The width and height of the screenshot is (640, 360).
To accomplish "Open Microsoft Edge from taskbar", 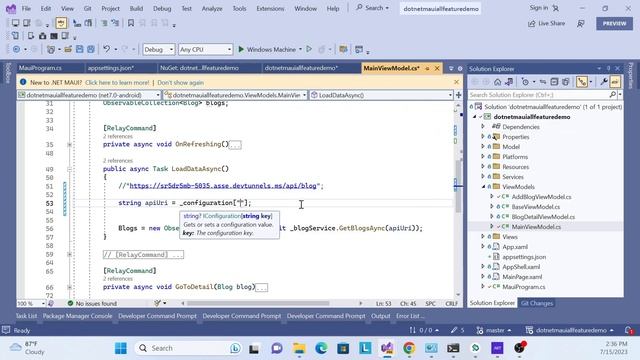I will (x=321, y=348).
